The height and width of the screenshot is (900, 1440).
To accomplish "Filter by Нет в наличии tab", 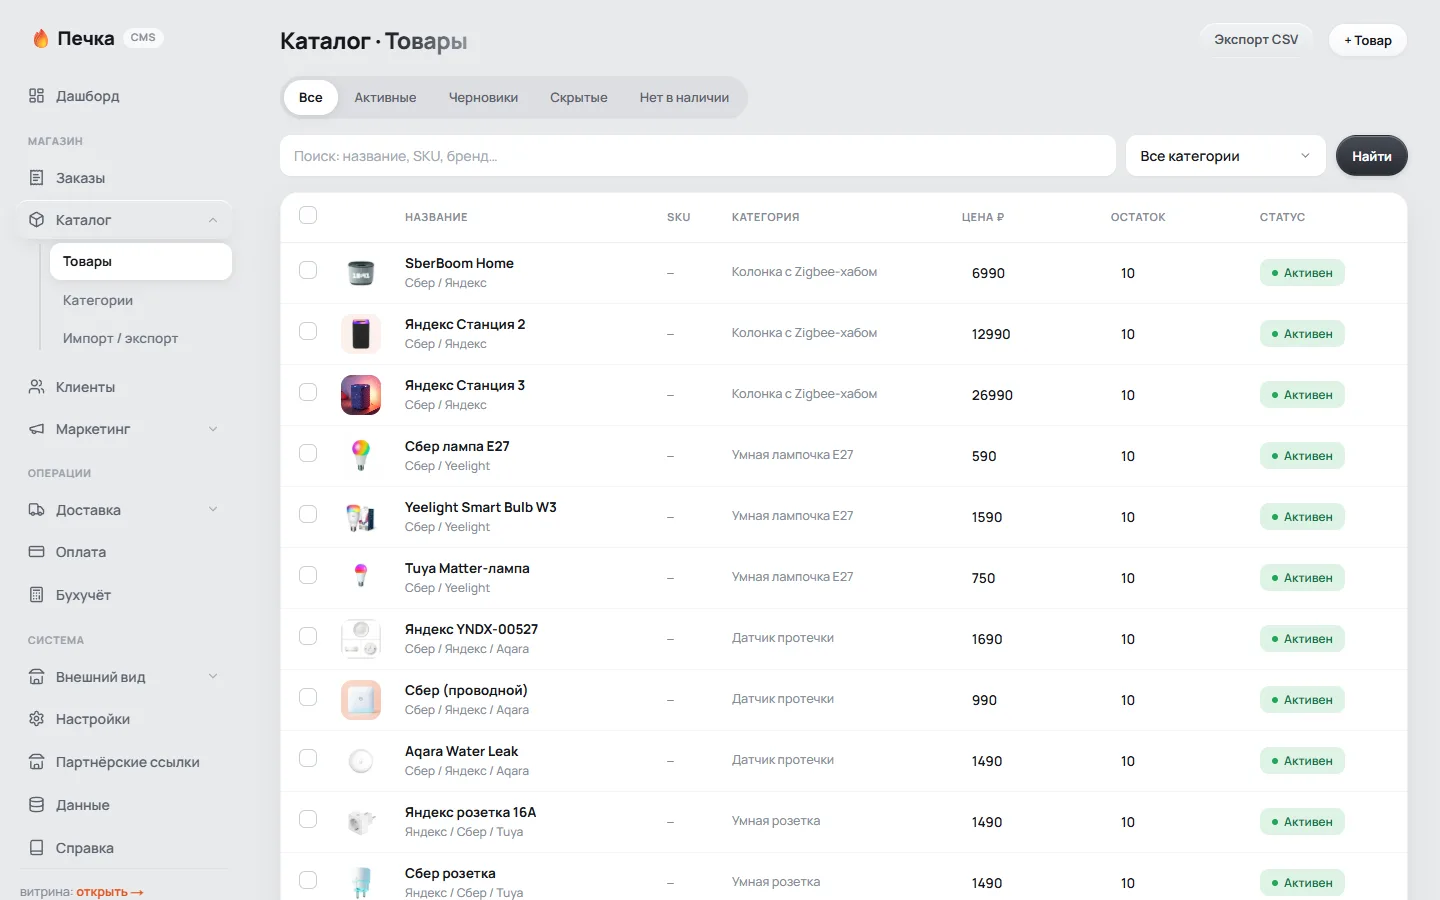I will point(685,98).
